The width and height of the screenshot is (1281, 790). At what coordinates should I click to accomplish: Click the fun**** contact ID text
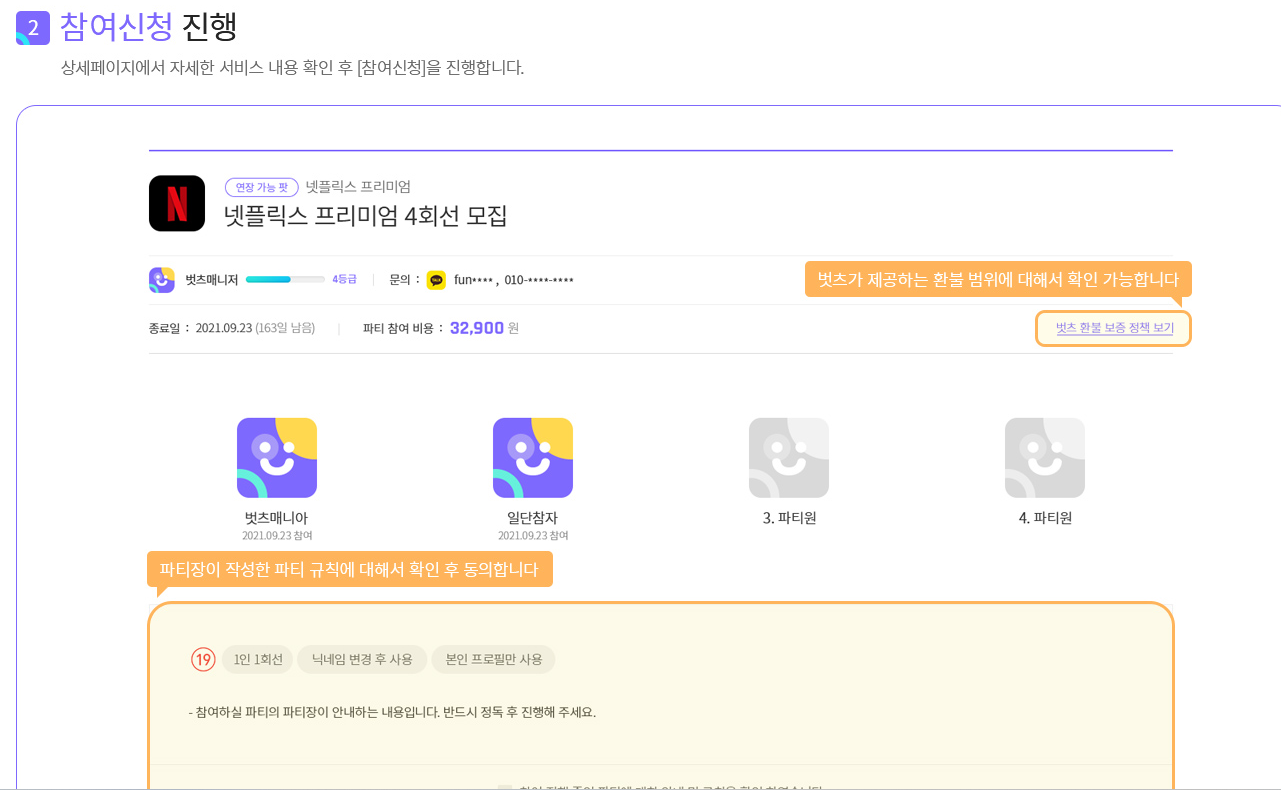[x=474, y=280]
